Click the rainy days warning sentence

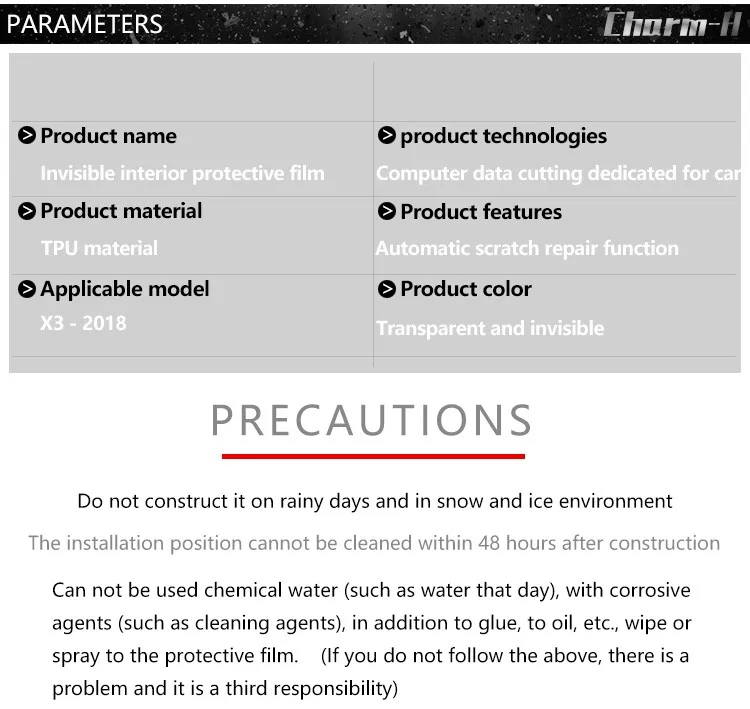click(x=375, y=501)
